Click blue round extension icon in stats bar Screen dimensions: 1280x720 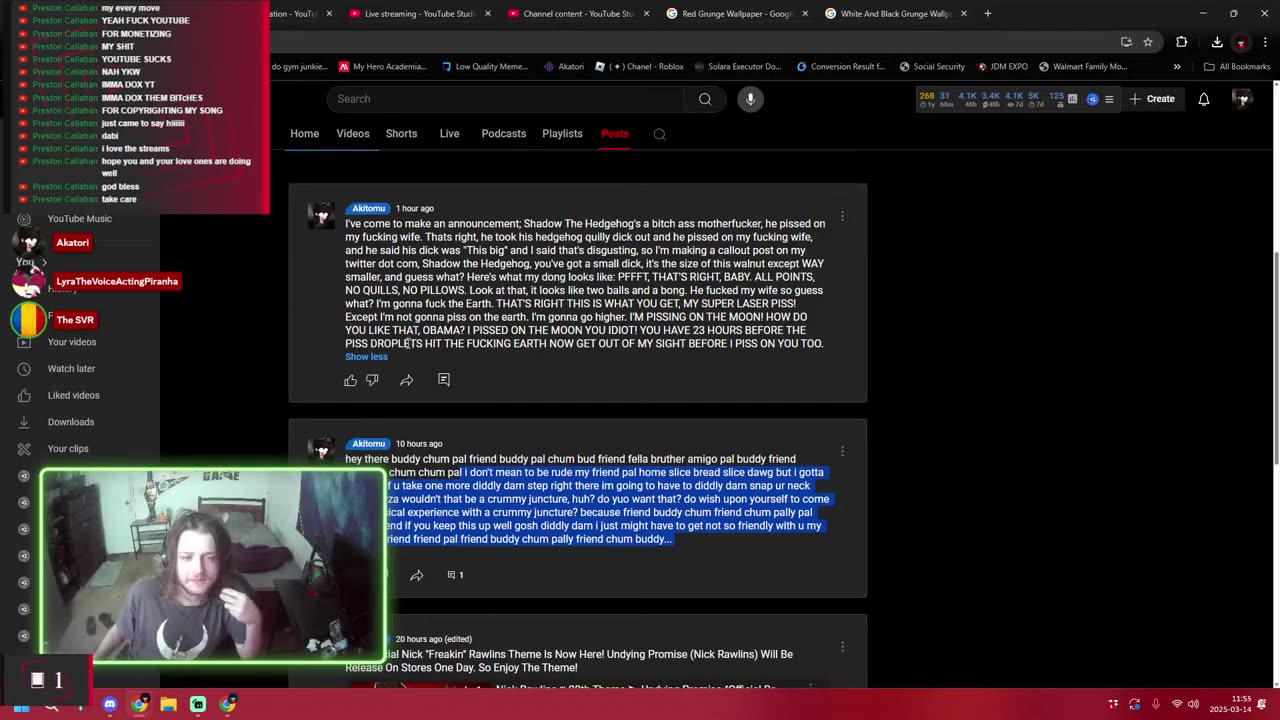[x=1092, y=99]
